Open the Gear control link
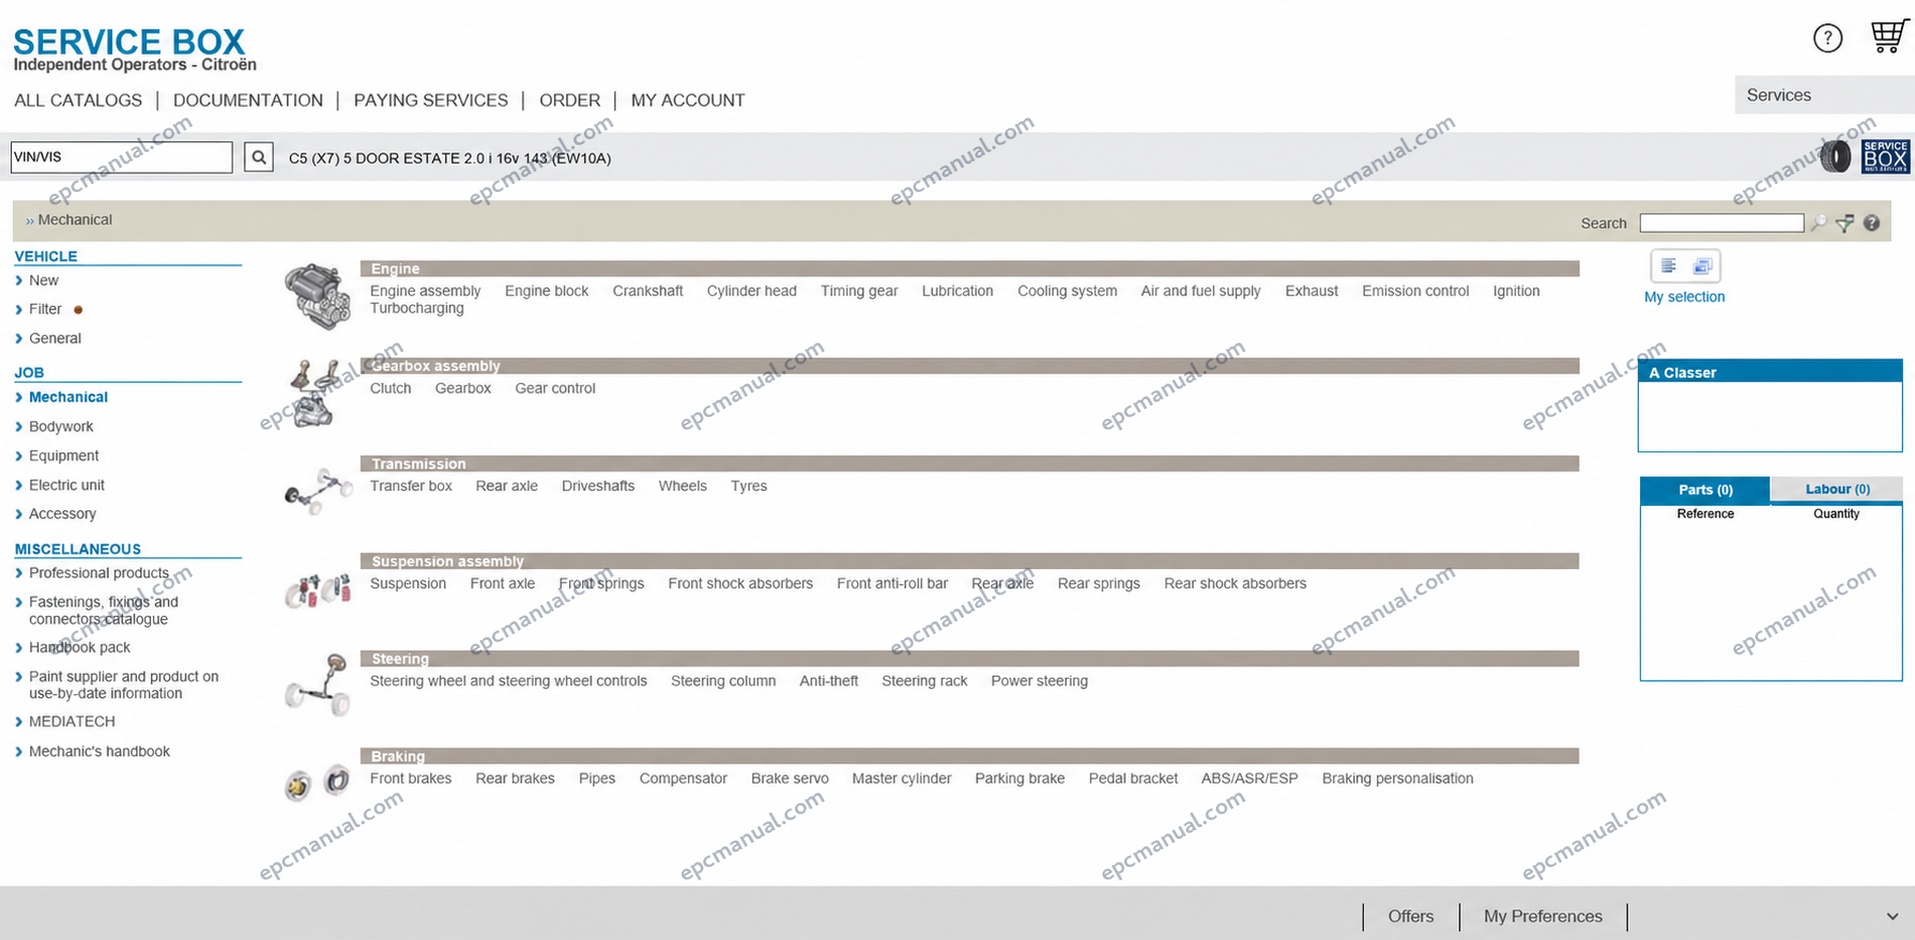 point(555,388)
